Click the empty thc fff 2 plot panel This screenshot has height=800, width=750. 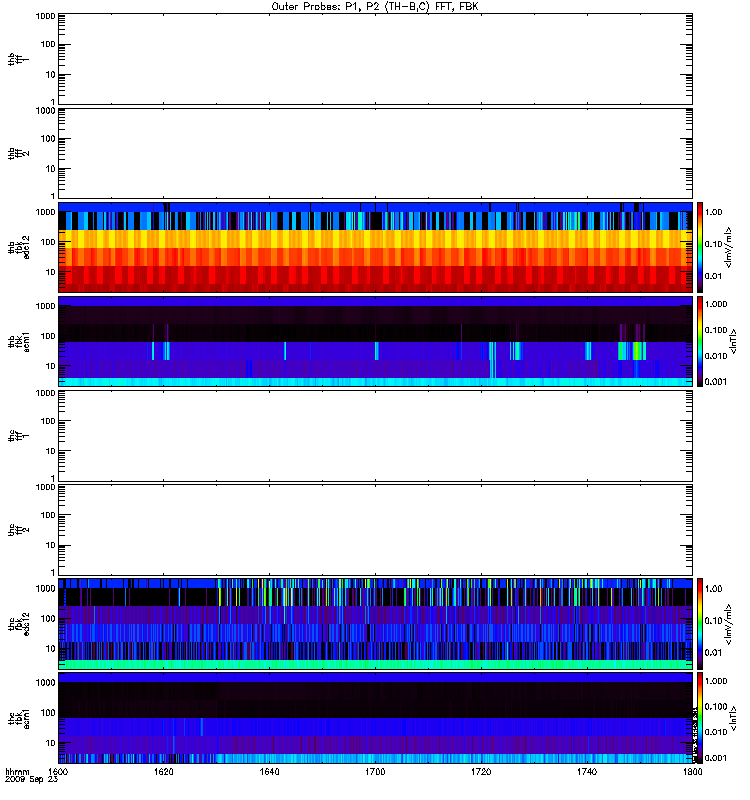375,530
